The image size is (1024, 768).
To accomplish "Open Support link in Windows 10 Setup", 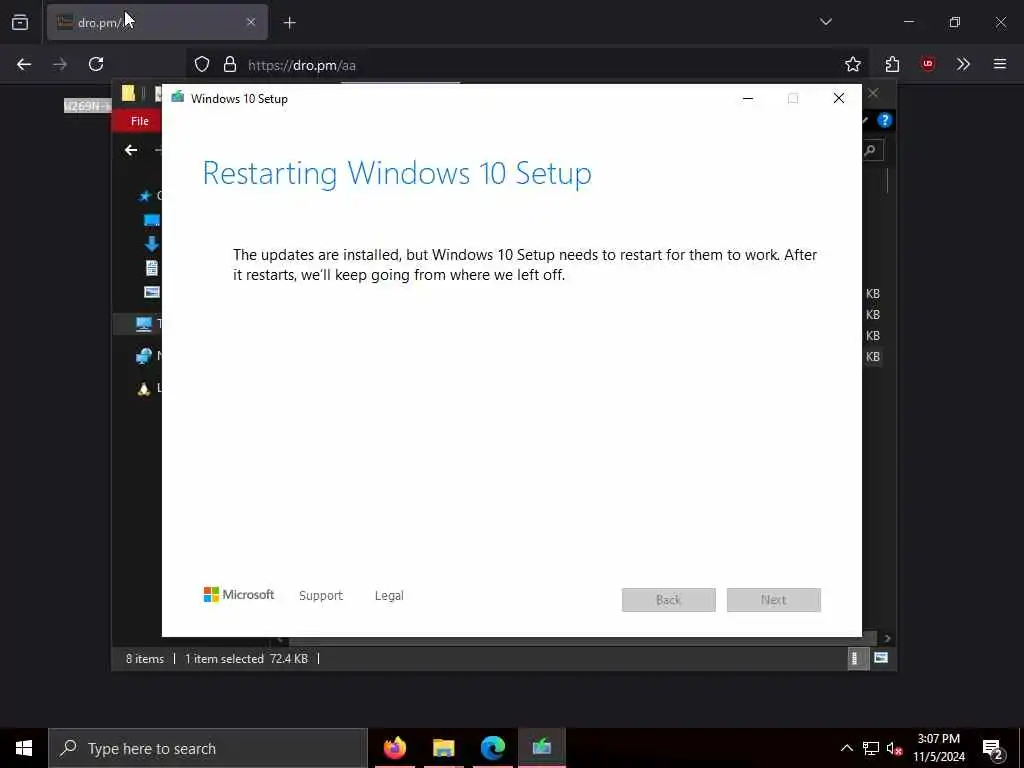I will (321, 596).
